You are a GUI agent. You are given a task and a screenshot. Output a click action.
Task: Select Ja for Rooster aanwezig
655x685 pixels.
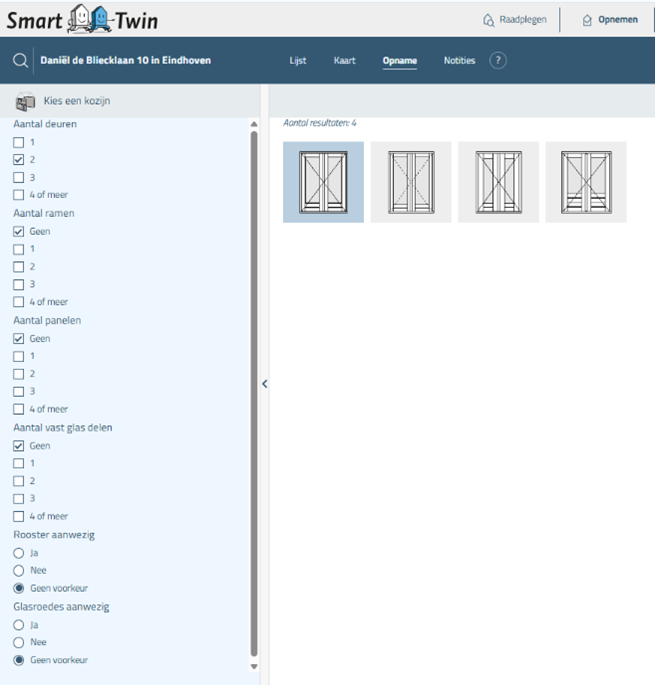click(x=18, y=553)
